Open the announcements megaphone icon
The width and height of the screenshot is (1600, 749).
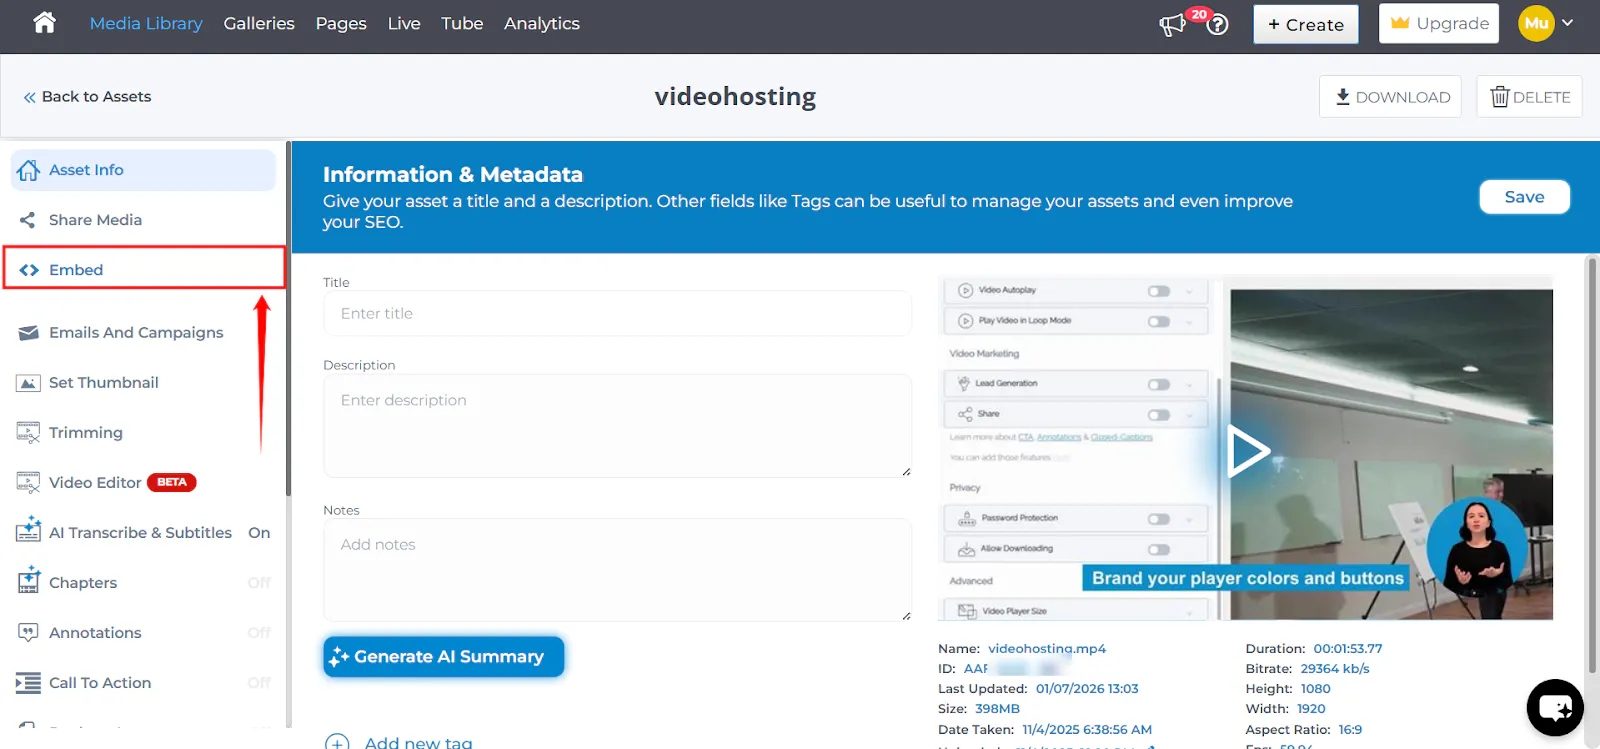click(x=1172, y=25)
